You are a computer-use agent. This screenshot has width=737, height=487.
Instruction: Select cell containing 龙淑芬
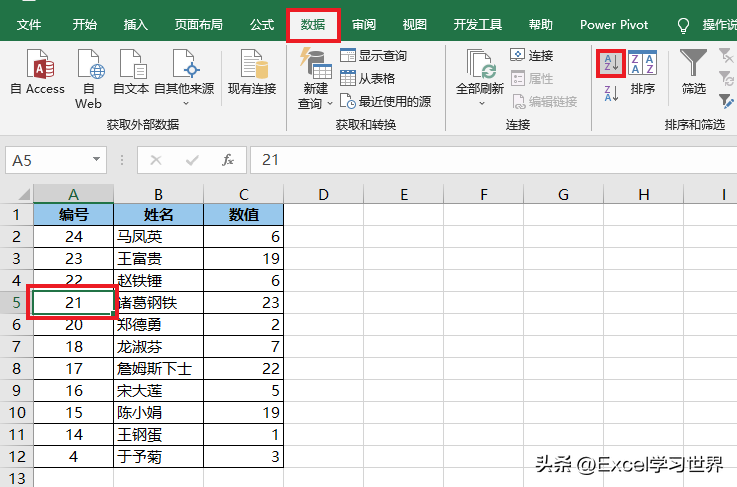coord(158,346)
